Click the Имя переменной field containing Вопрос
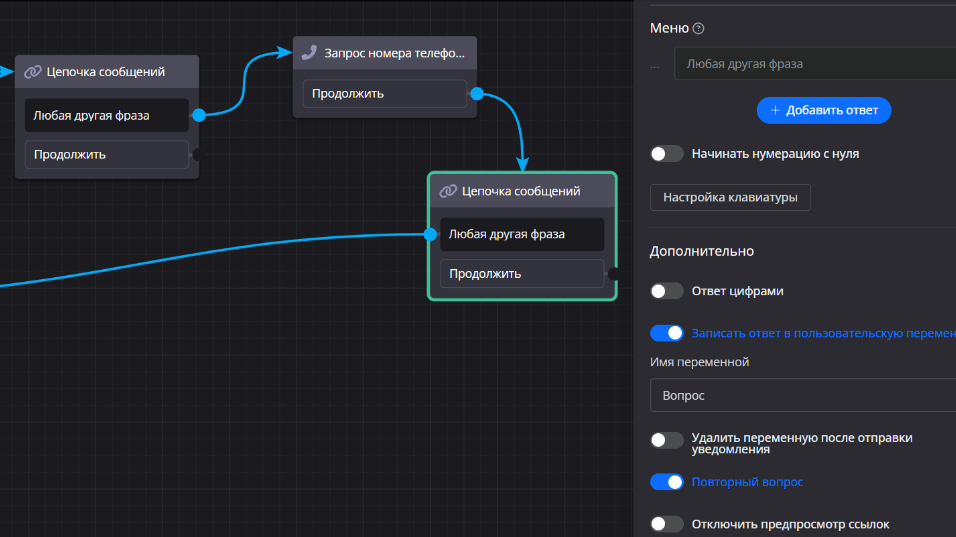Screen dimensions: 956x537 pyautogui.click(x=802, y=396)
